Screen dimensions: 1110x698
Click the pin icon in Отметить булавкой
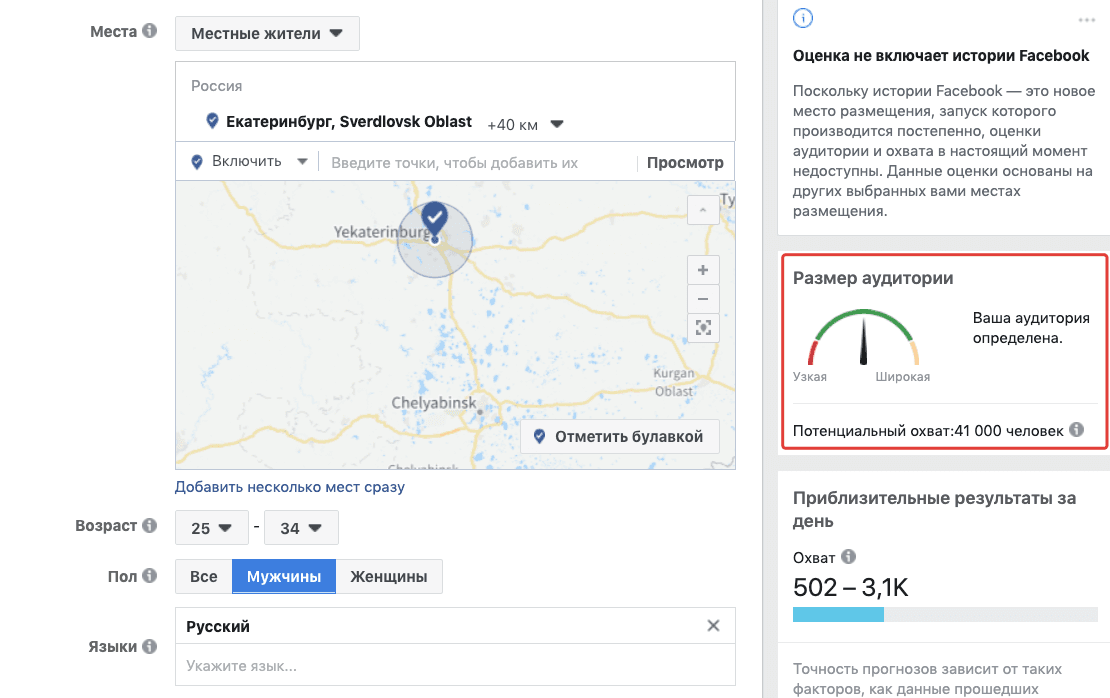point(539,436)
